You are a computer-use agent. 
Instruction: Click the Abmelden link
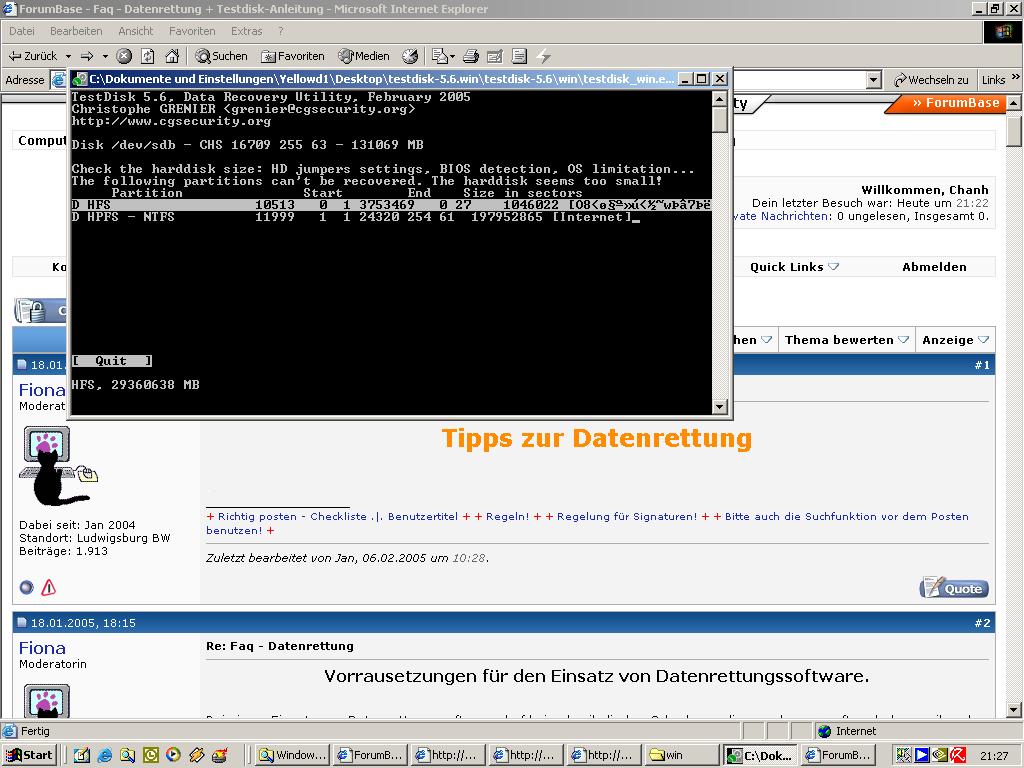[934, 267]
